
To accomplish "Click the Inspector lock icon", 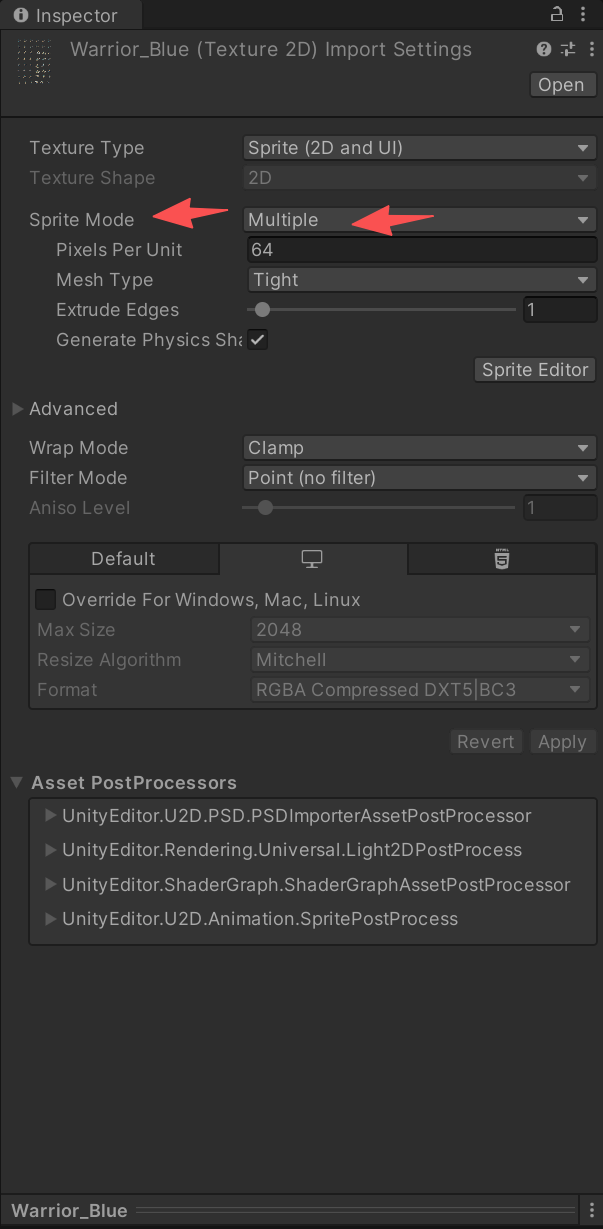I will pos(558,14).
